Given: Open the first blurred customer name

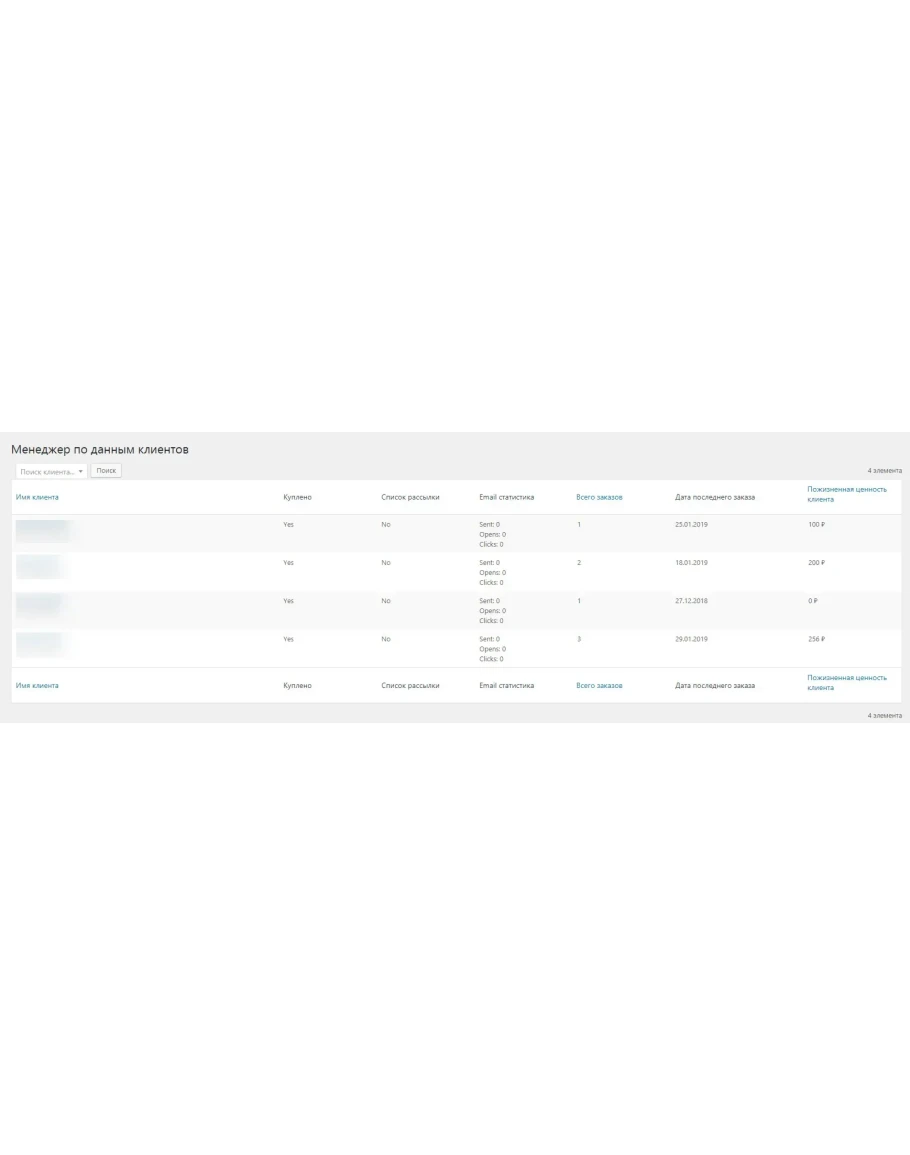Looking at the screenshot, I should 42,530.
